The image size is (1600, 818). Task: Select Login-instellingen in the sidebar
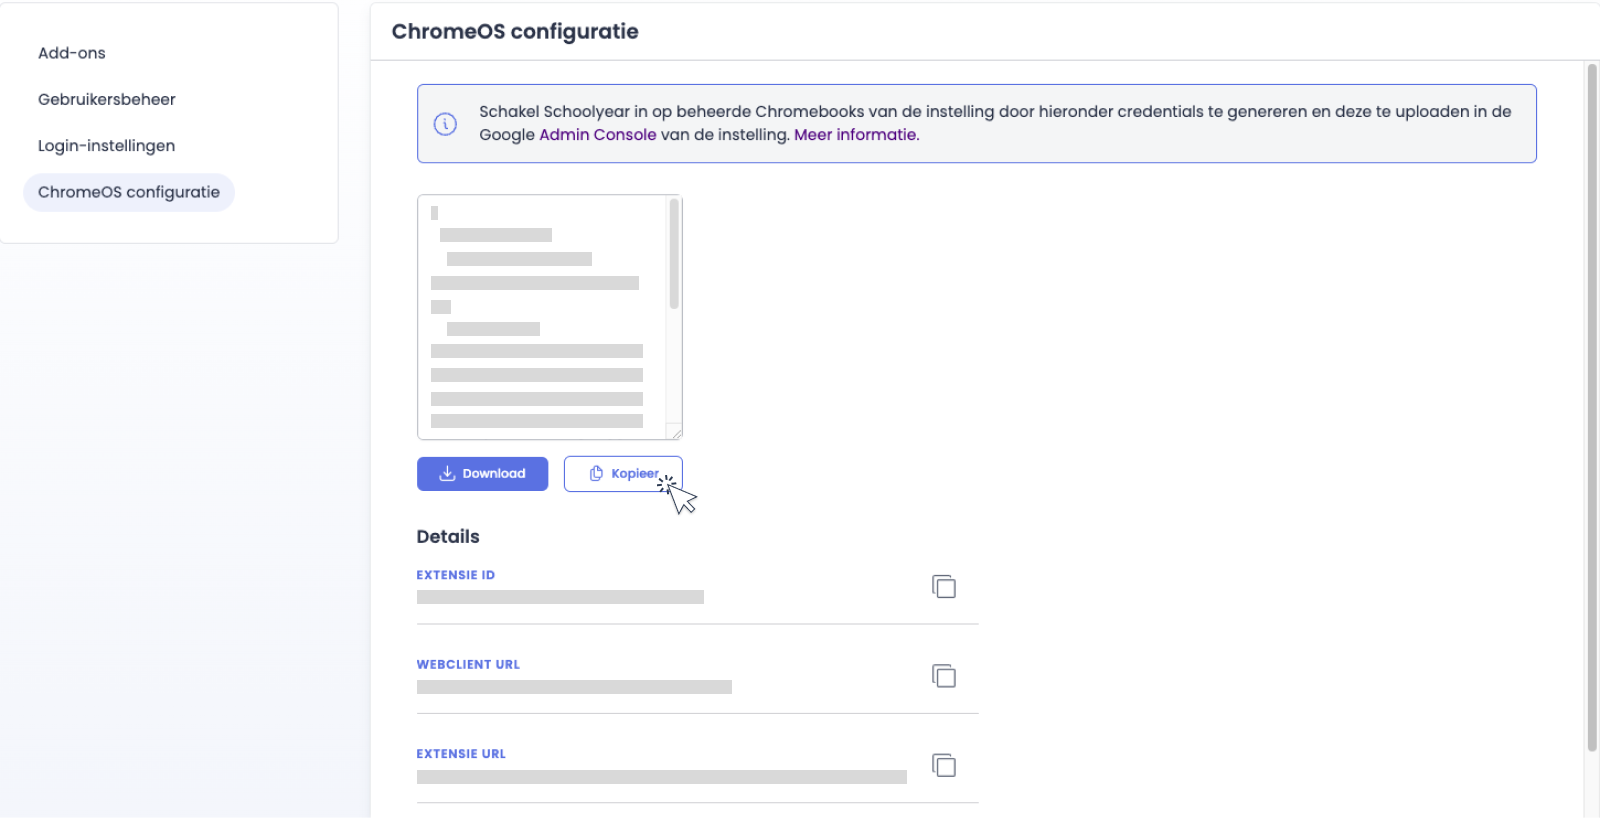tap(107, 146)
